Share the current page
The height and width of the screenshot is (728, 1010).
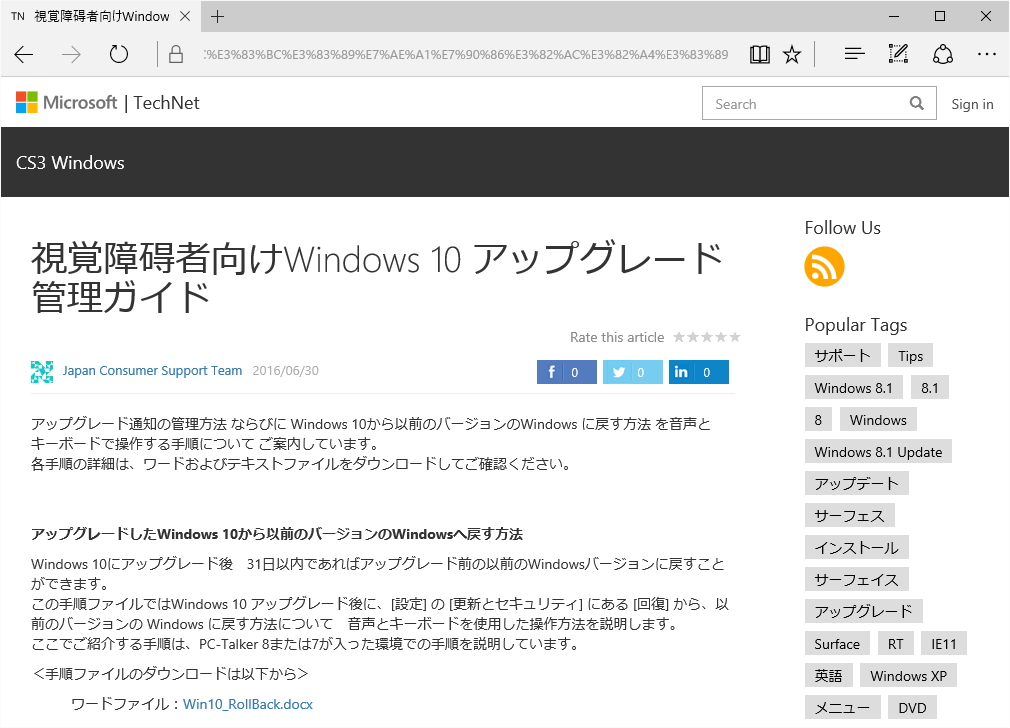(x=942, y=54)
